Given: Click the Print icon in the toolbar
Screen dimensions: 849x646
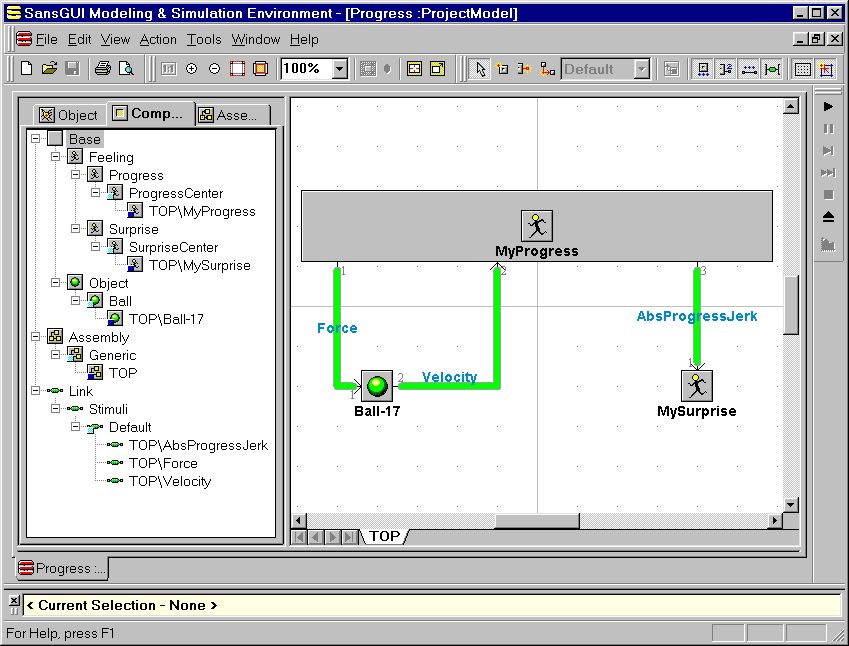Looking at the screenshot, I should [x=102, y=69].
